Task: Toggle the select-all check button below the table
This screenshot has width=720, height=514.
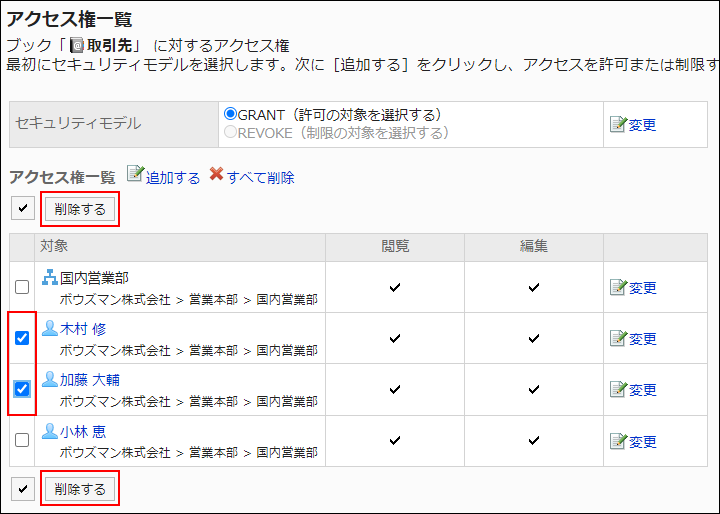Action: point(23,489)
